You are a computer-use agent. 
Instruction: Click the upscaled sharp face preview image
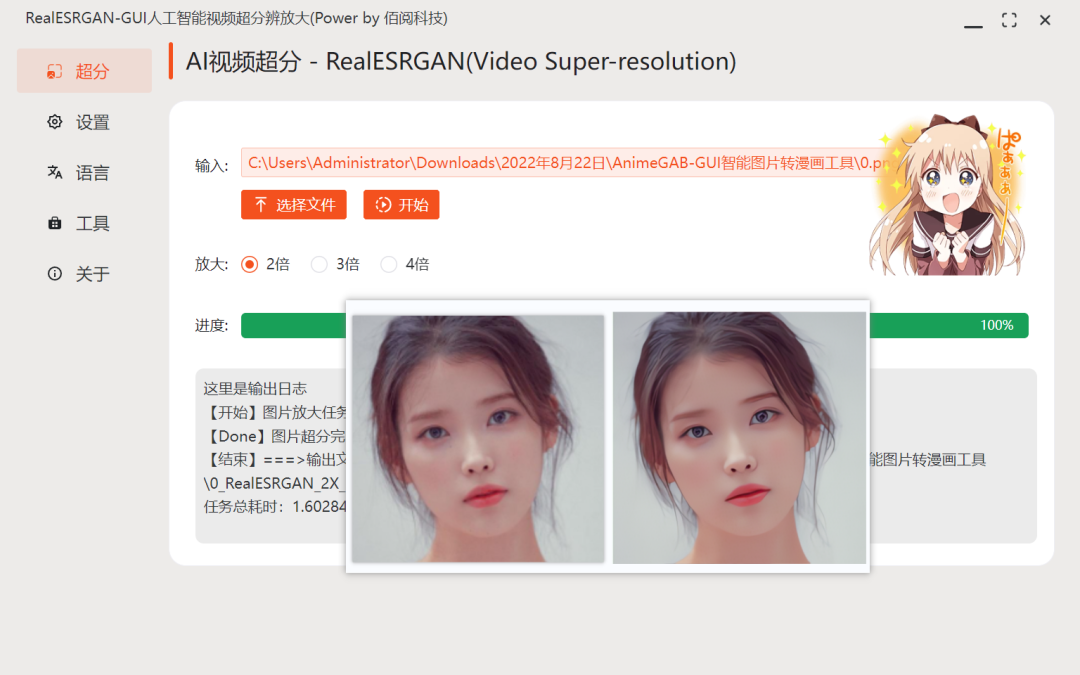coord(739,438)
